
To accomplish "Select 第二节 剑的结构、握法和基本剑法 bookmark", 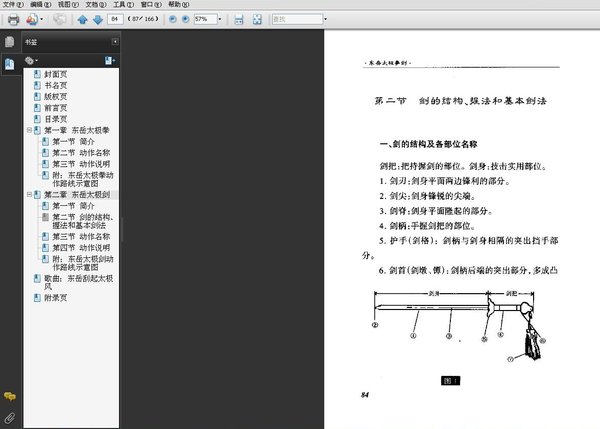I will (83, 221).
